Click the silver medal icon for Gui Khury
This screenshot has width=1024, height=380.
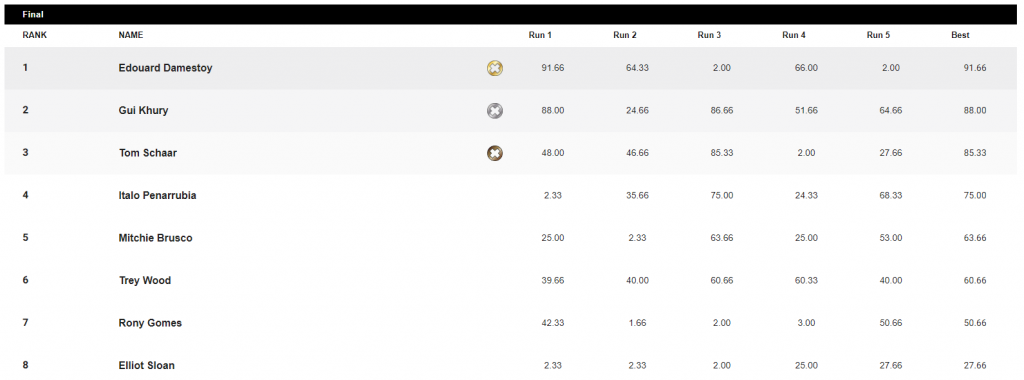click(x=495, y=111)
